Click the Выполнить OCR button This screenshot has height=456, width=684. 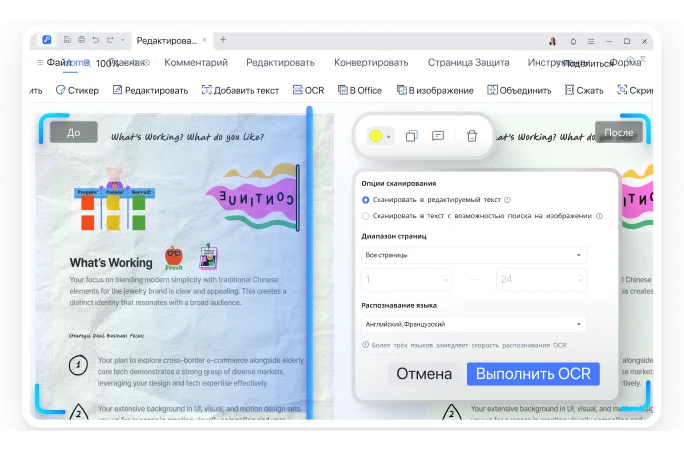pyautogui.click(x=533, y=374)
